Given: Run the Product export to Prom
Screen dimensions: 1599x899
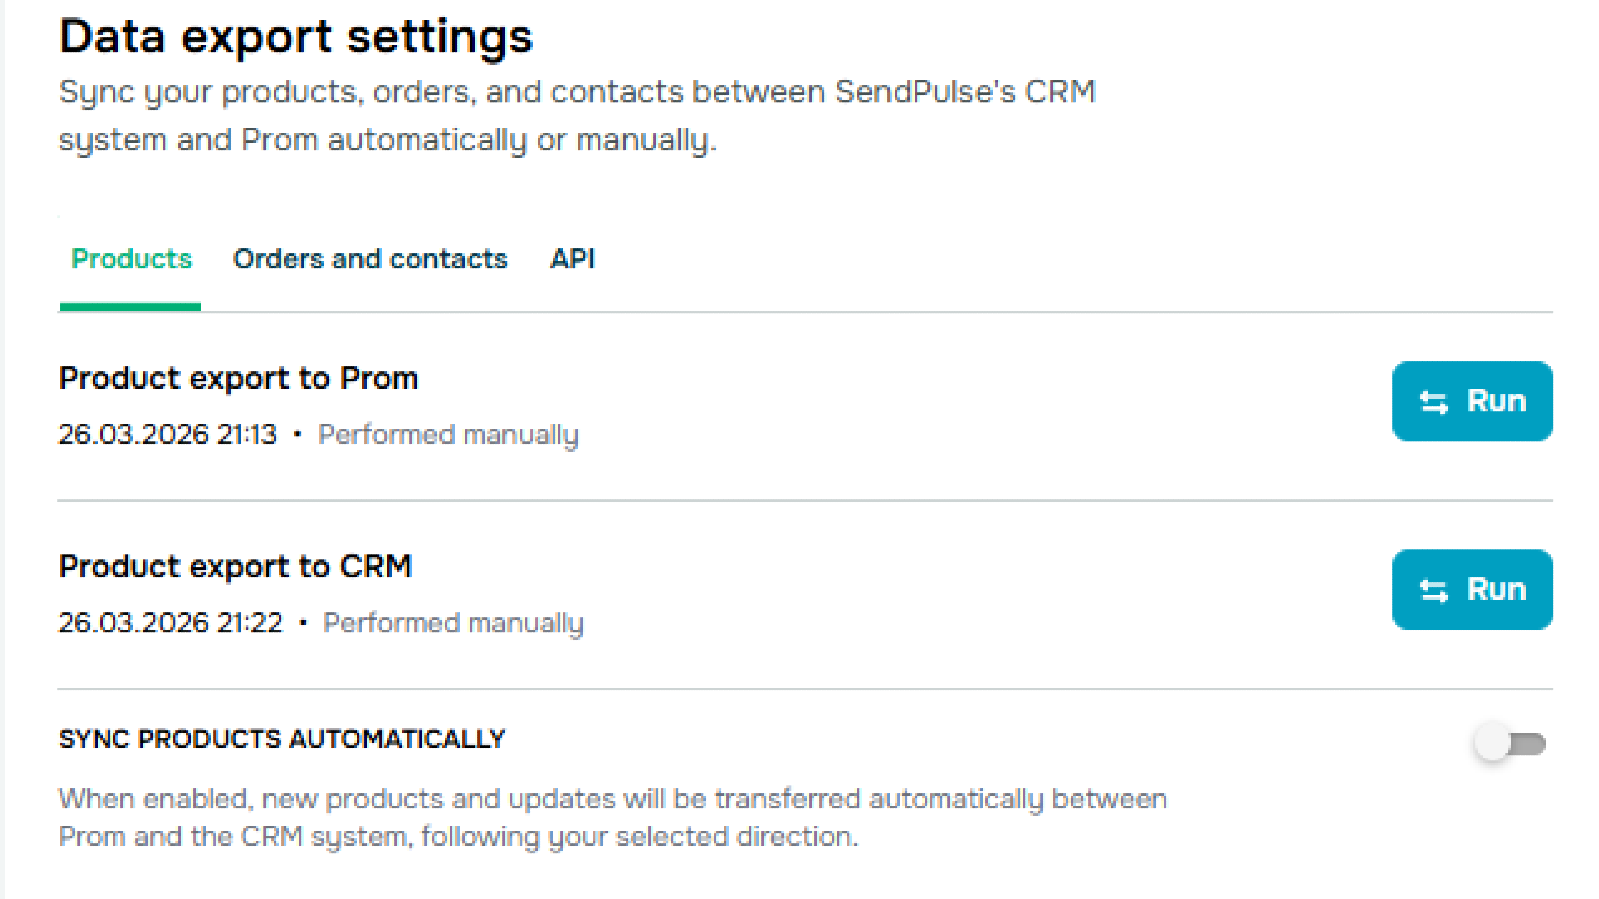Looking at the screenshot, I should [1471, 401].
